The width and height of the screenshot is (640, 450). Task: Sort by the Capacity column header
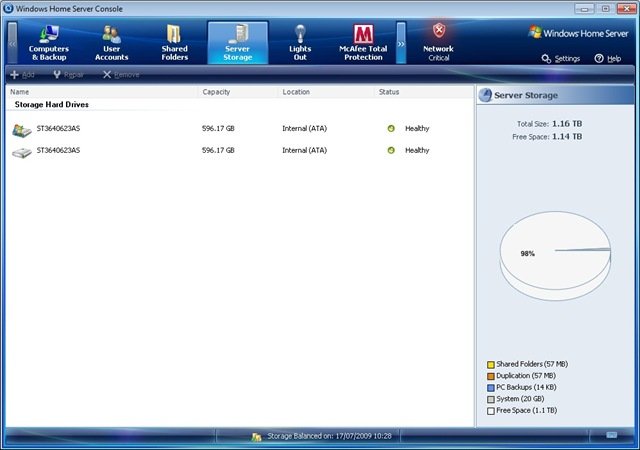point(238,92)
